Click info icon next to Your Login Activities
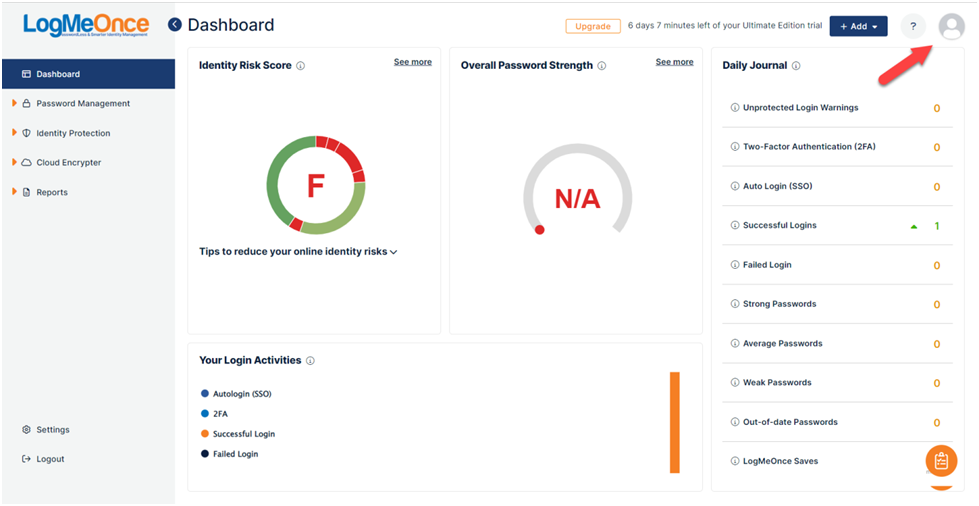The width and height of the screenshot is (979, 506). click(310, 360)
